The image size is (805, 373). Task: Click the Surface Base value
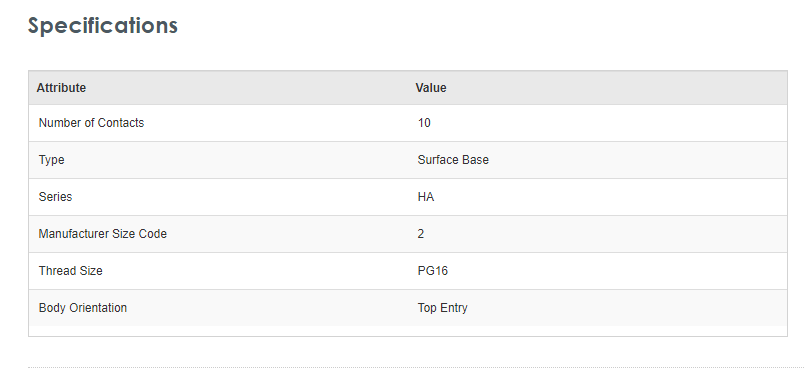pos(453,160)
